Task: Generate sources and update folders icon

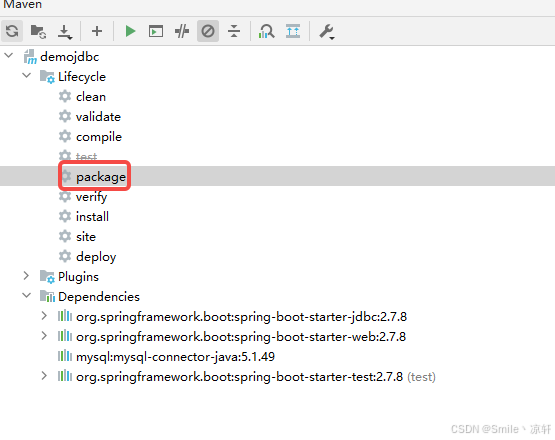Action: click(38, 31)
